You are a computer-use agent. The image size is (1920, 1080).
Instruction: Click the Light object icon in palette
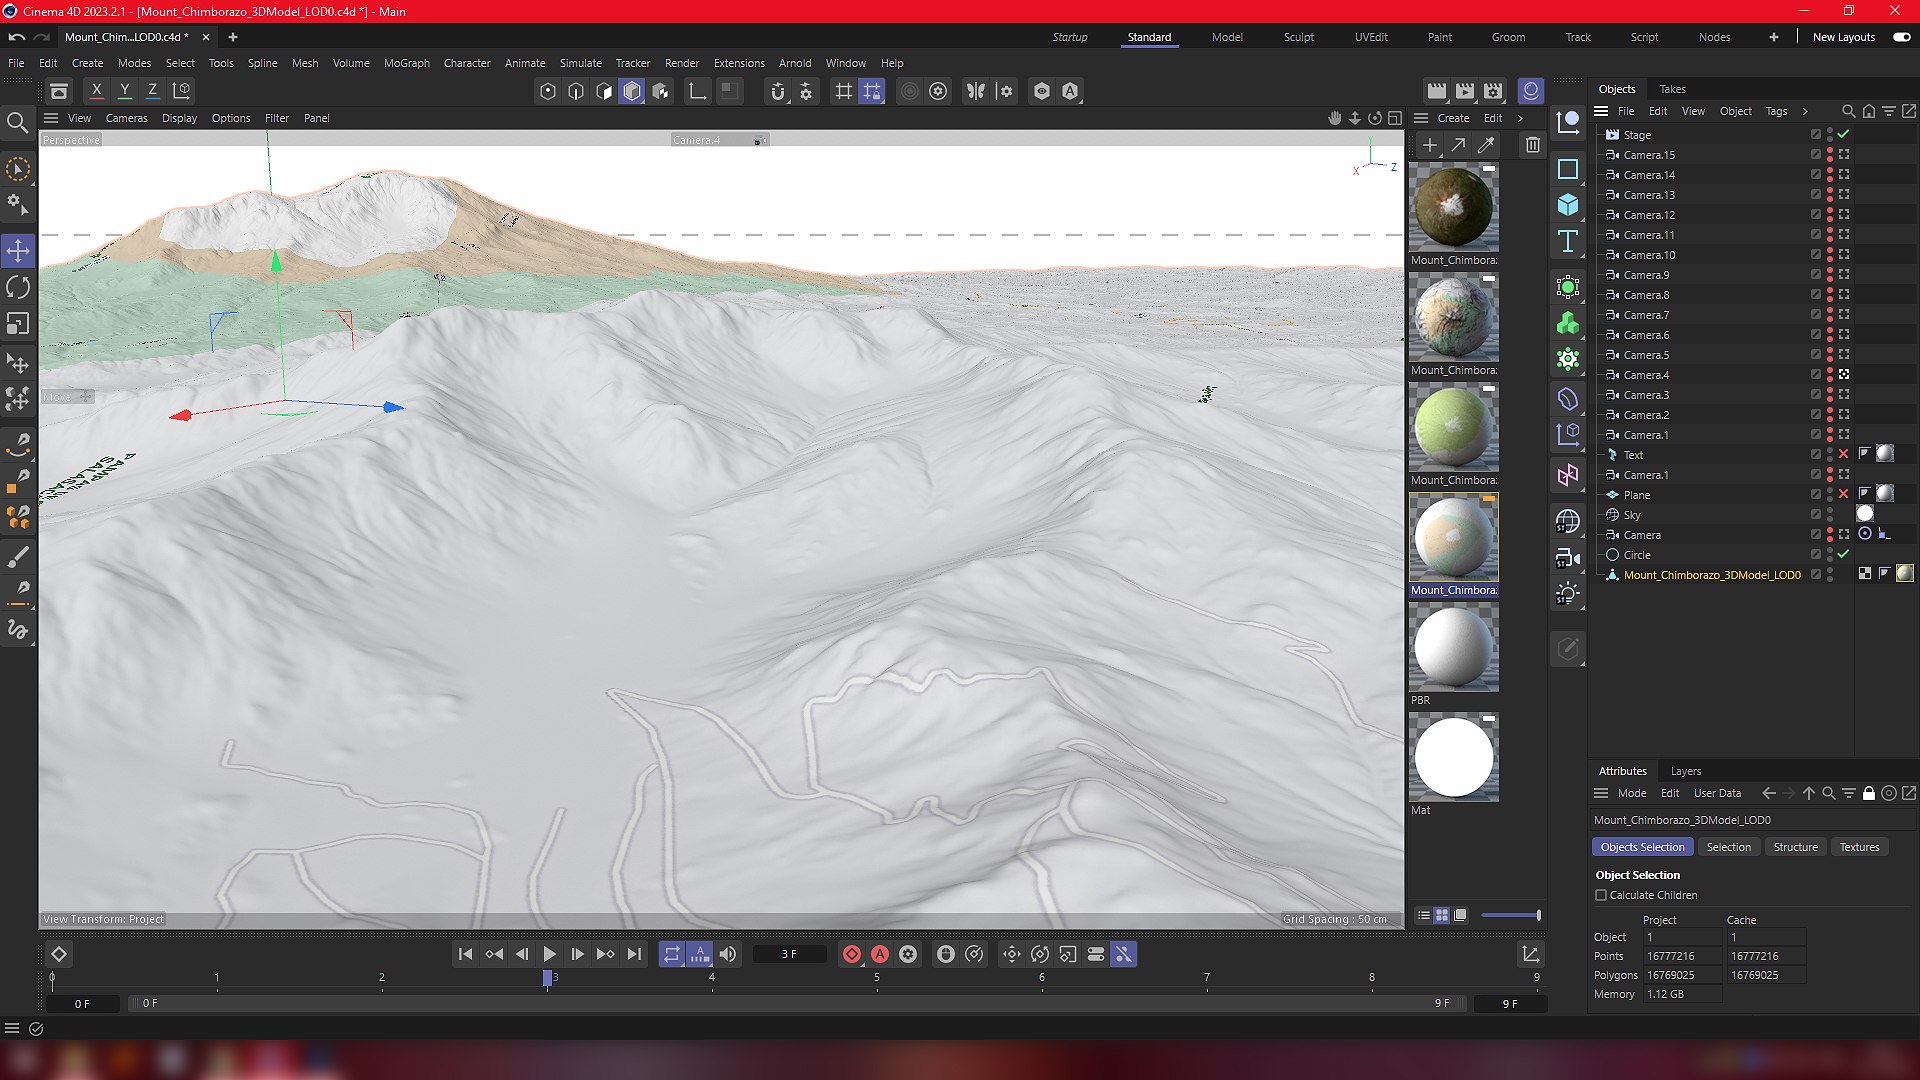(x=1567, y=594)
